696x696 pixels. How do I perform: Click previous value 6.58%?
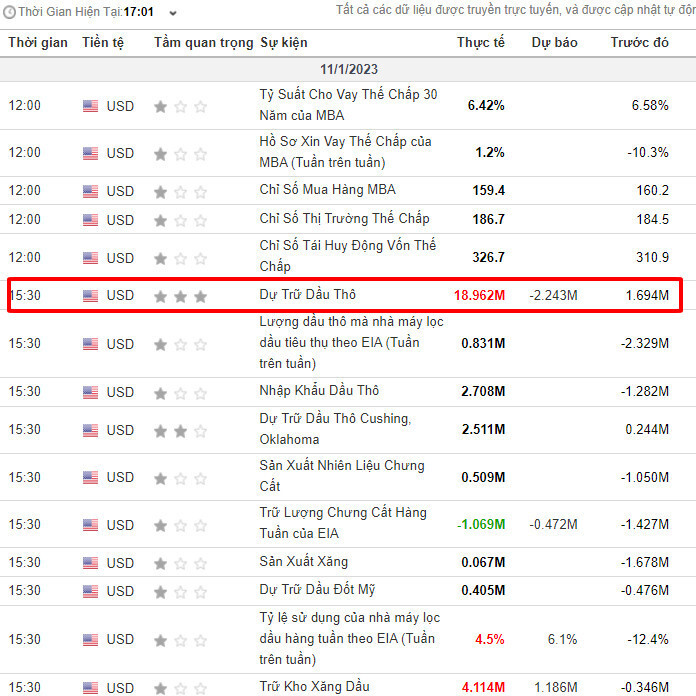click(x=650, y=106)
